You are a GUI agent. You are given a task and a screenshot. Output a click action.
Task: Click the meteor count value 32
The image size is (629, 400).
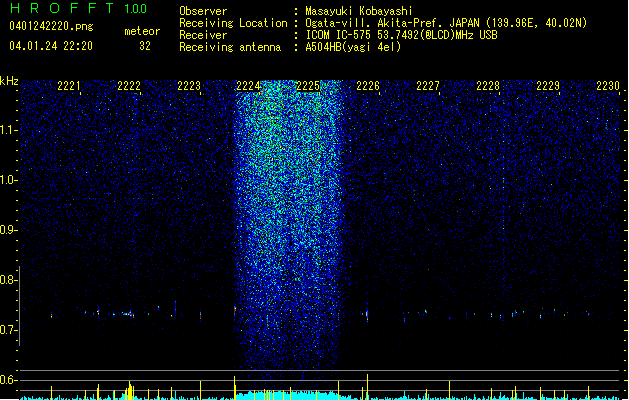145,46
